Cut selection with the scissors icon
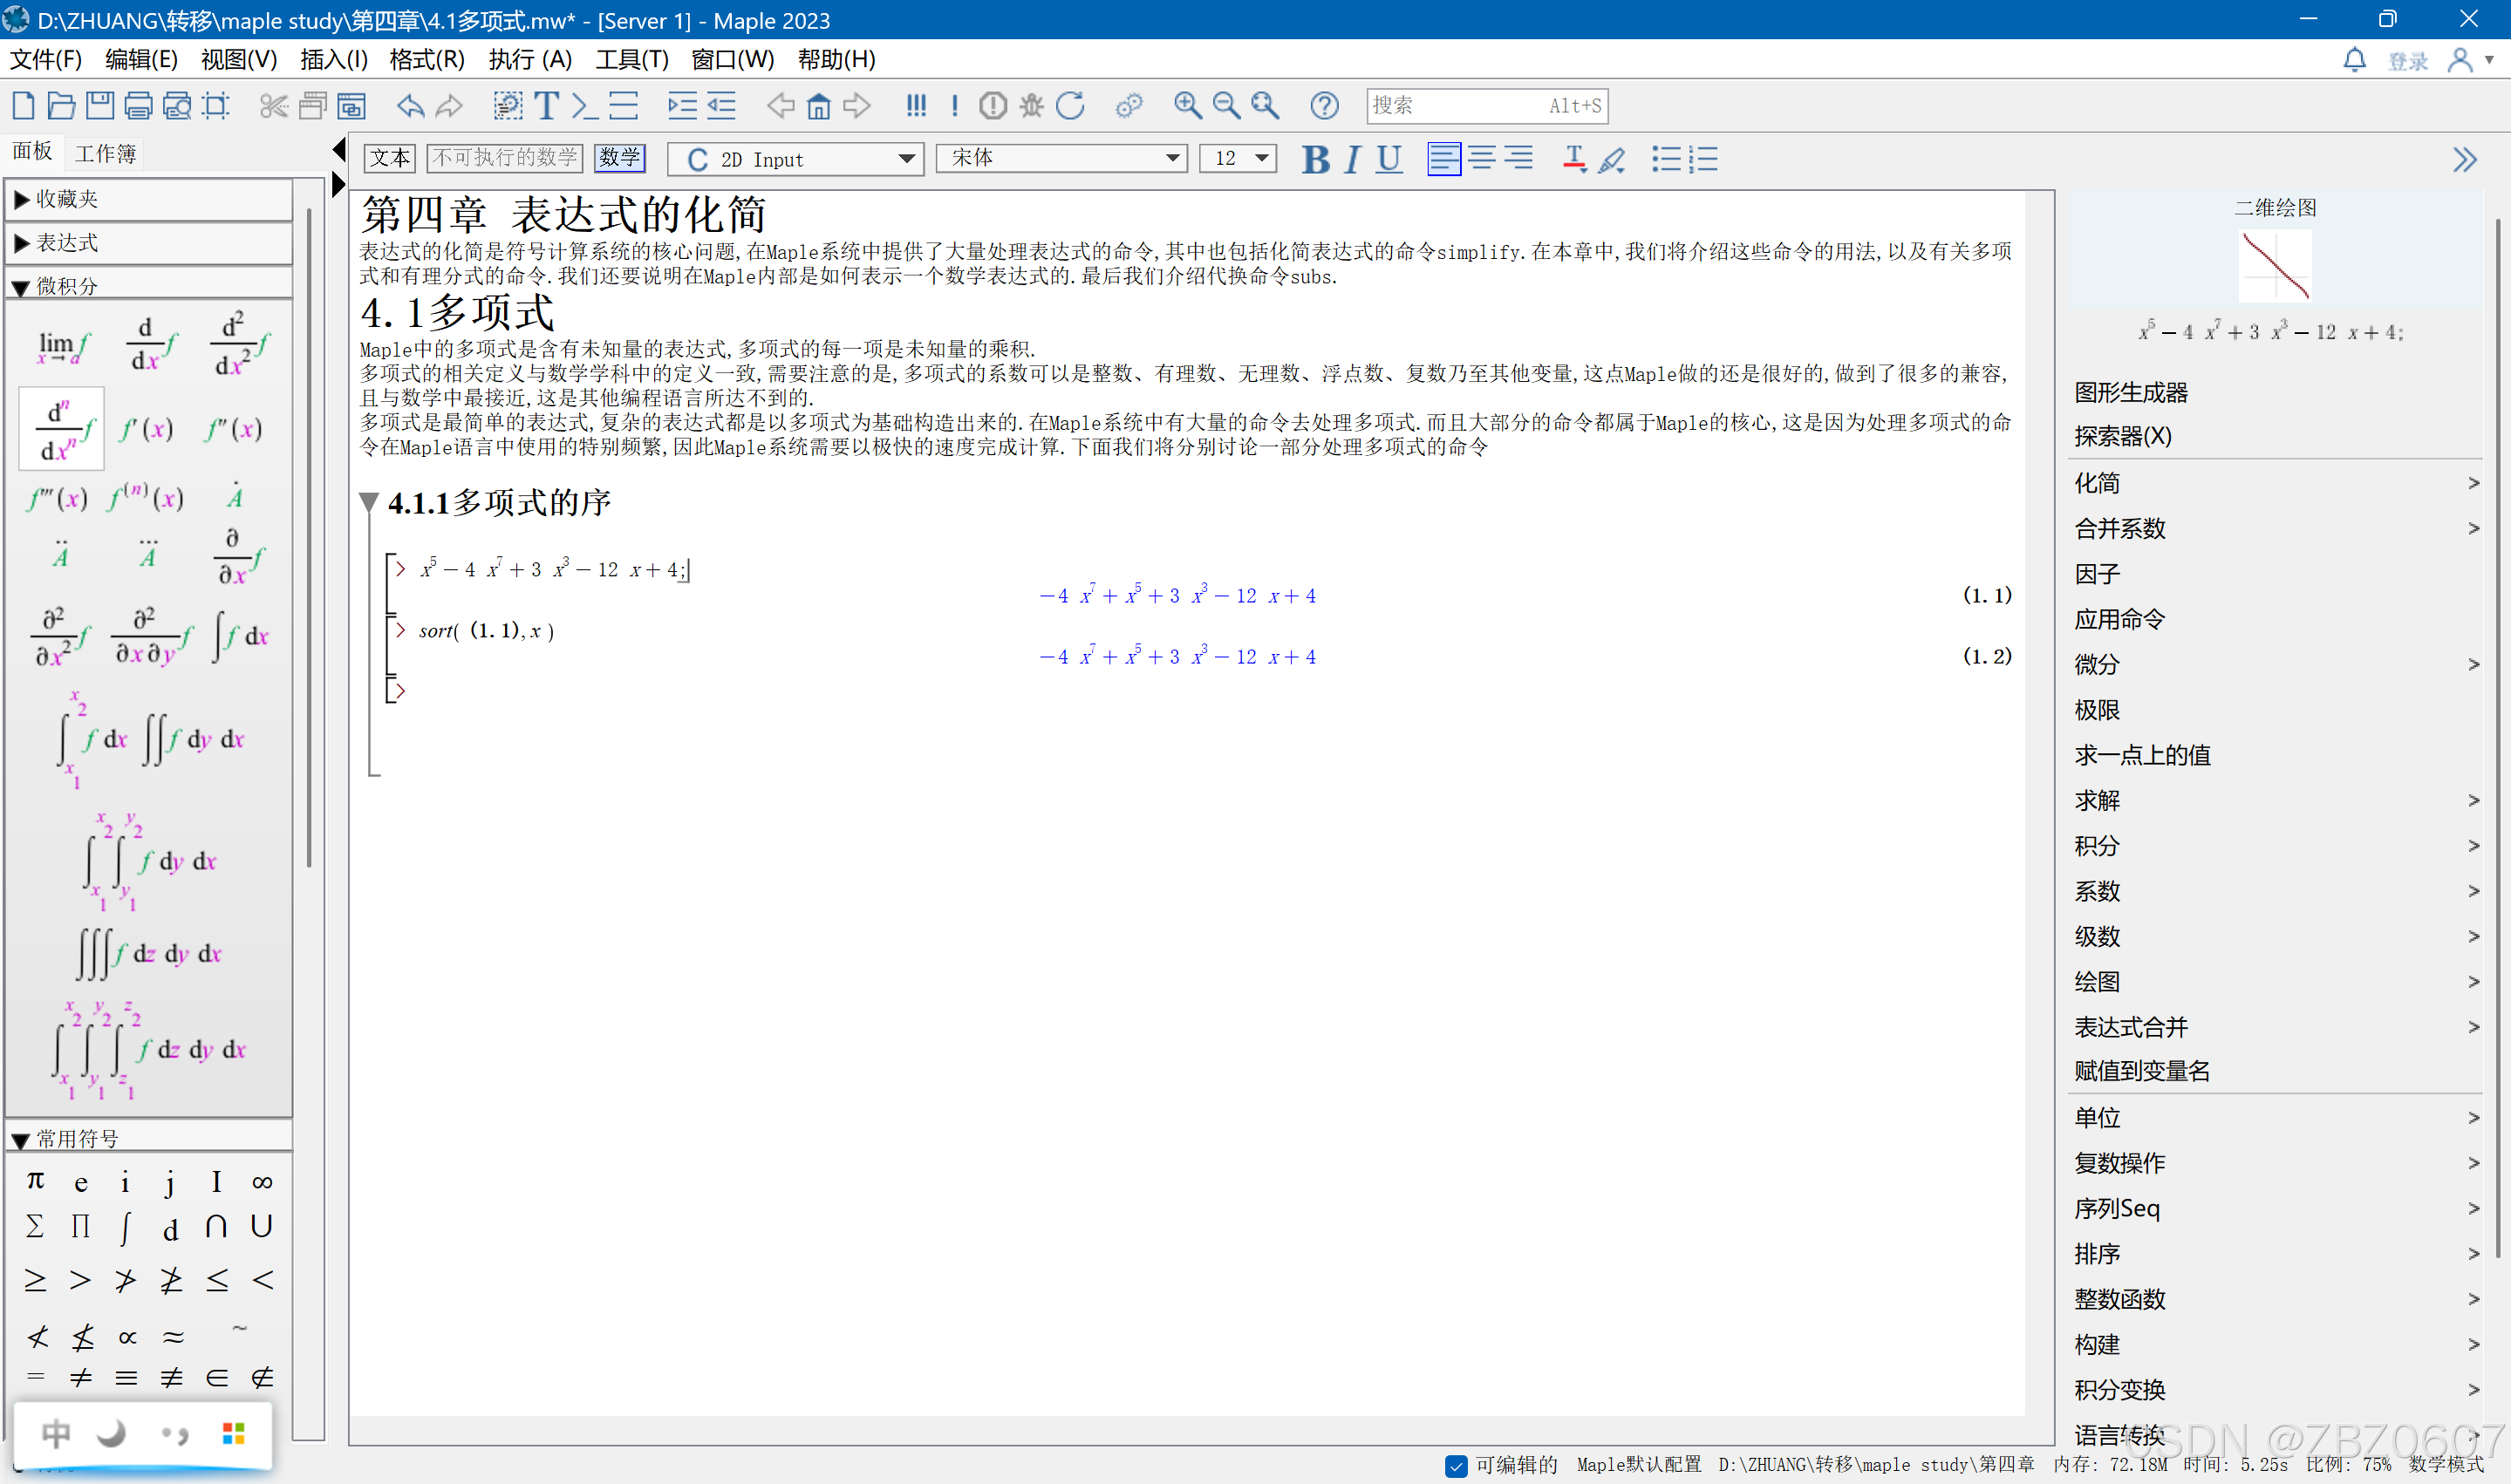 [x=272, y=105]
